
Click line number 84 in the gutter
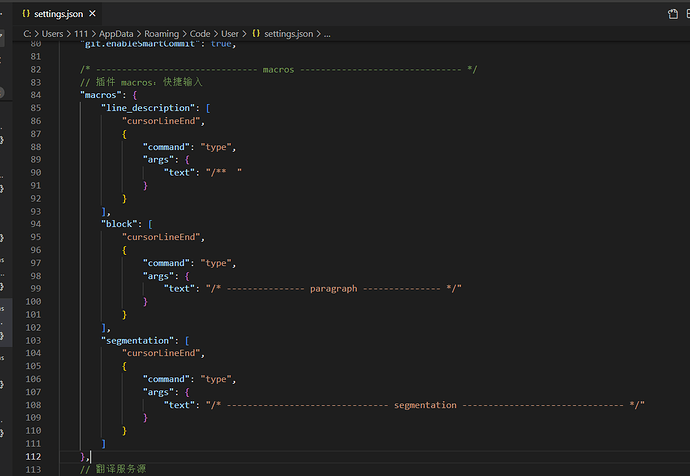(37, 94)
